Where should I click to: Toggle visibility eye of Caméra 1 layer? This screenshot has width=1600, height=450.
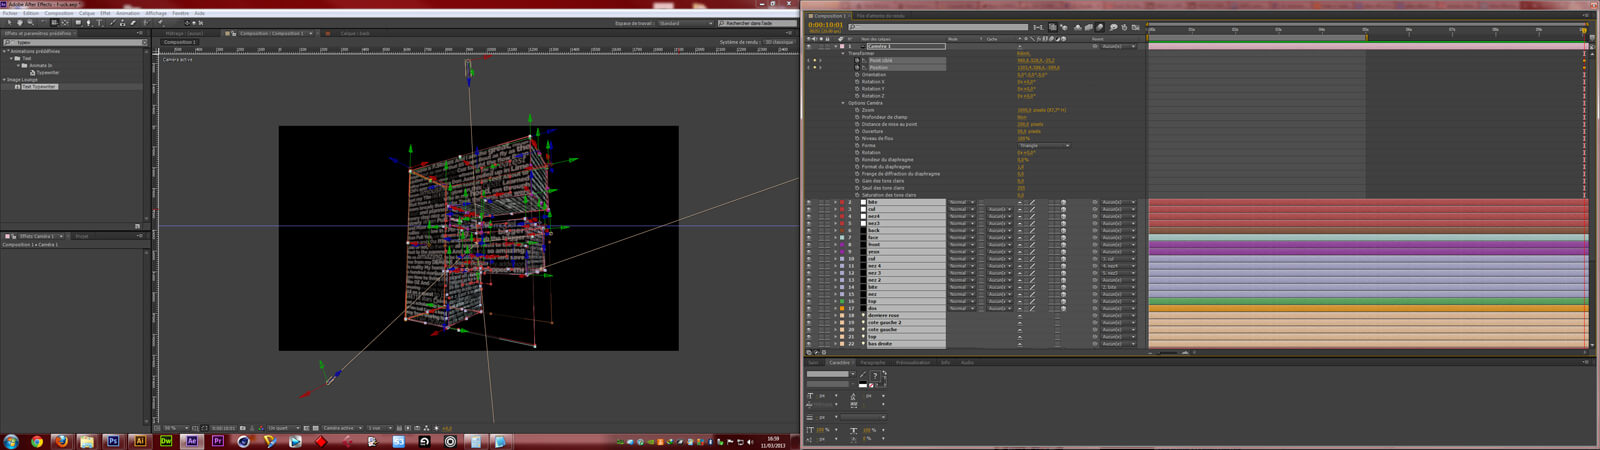[x=809, y=46]
